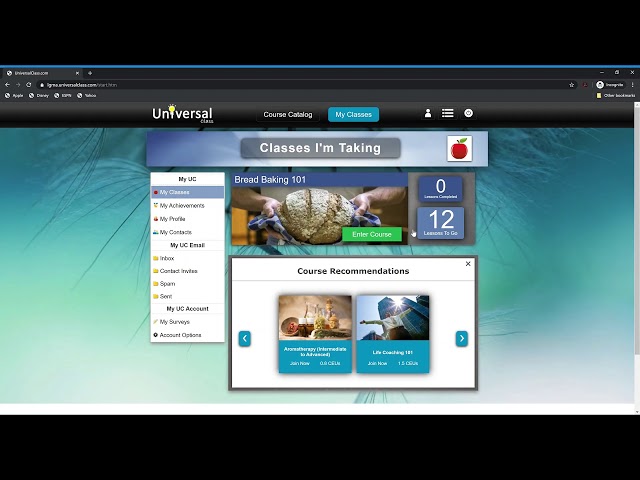Click the page's vertical scrollbar
The width and height of the screenshot is (640, 480).
click(637, 258)
